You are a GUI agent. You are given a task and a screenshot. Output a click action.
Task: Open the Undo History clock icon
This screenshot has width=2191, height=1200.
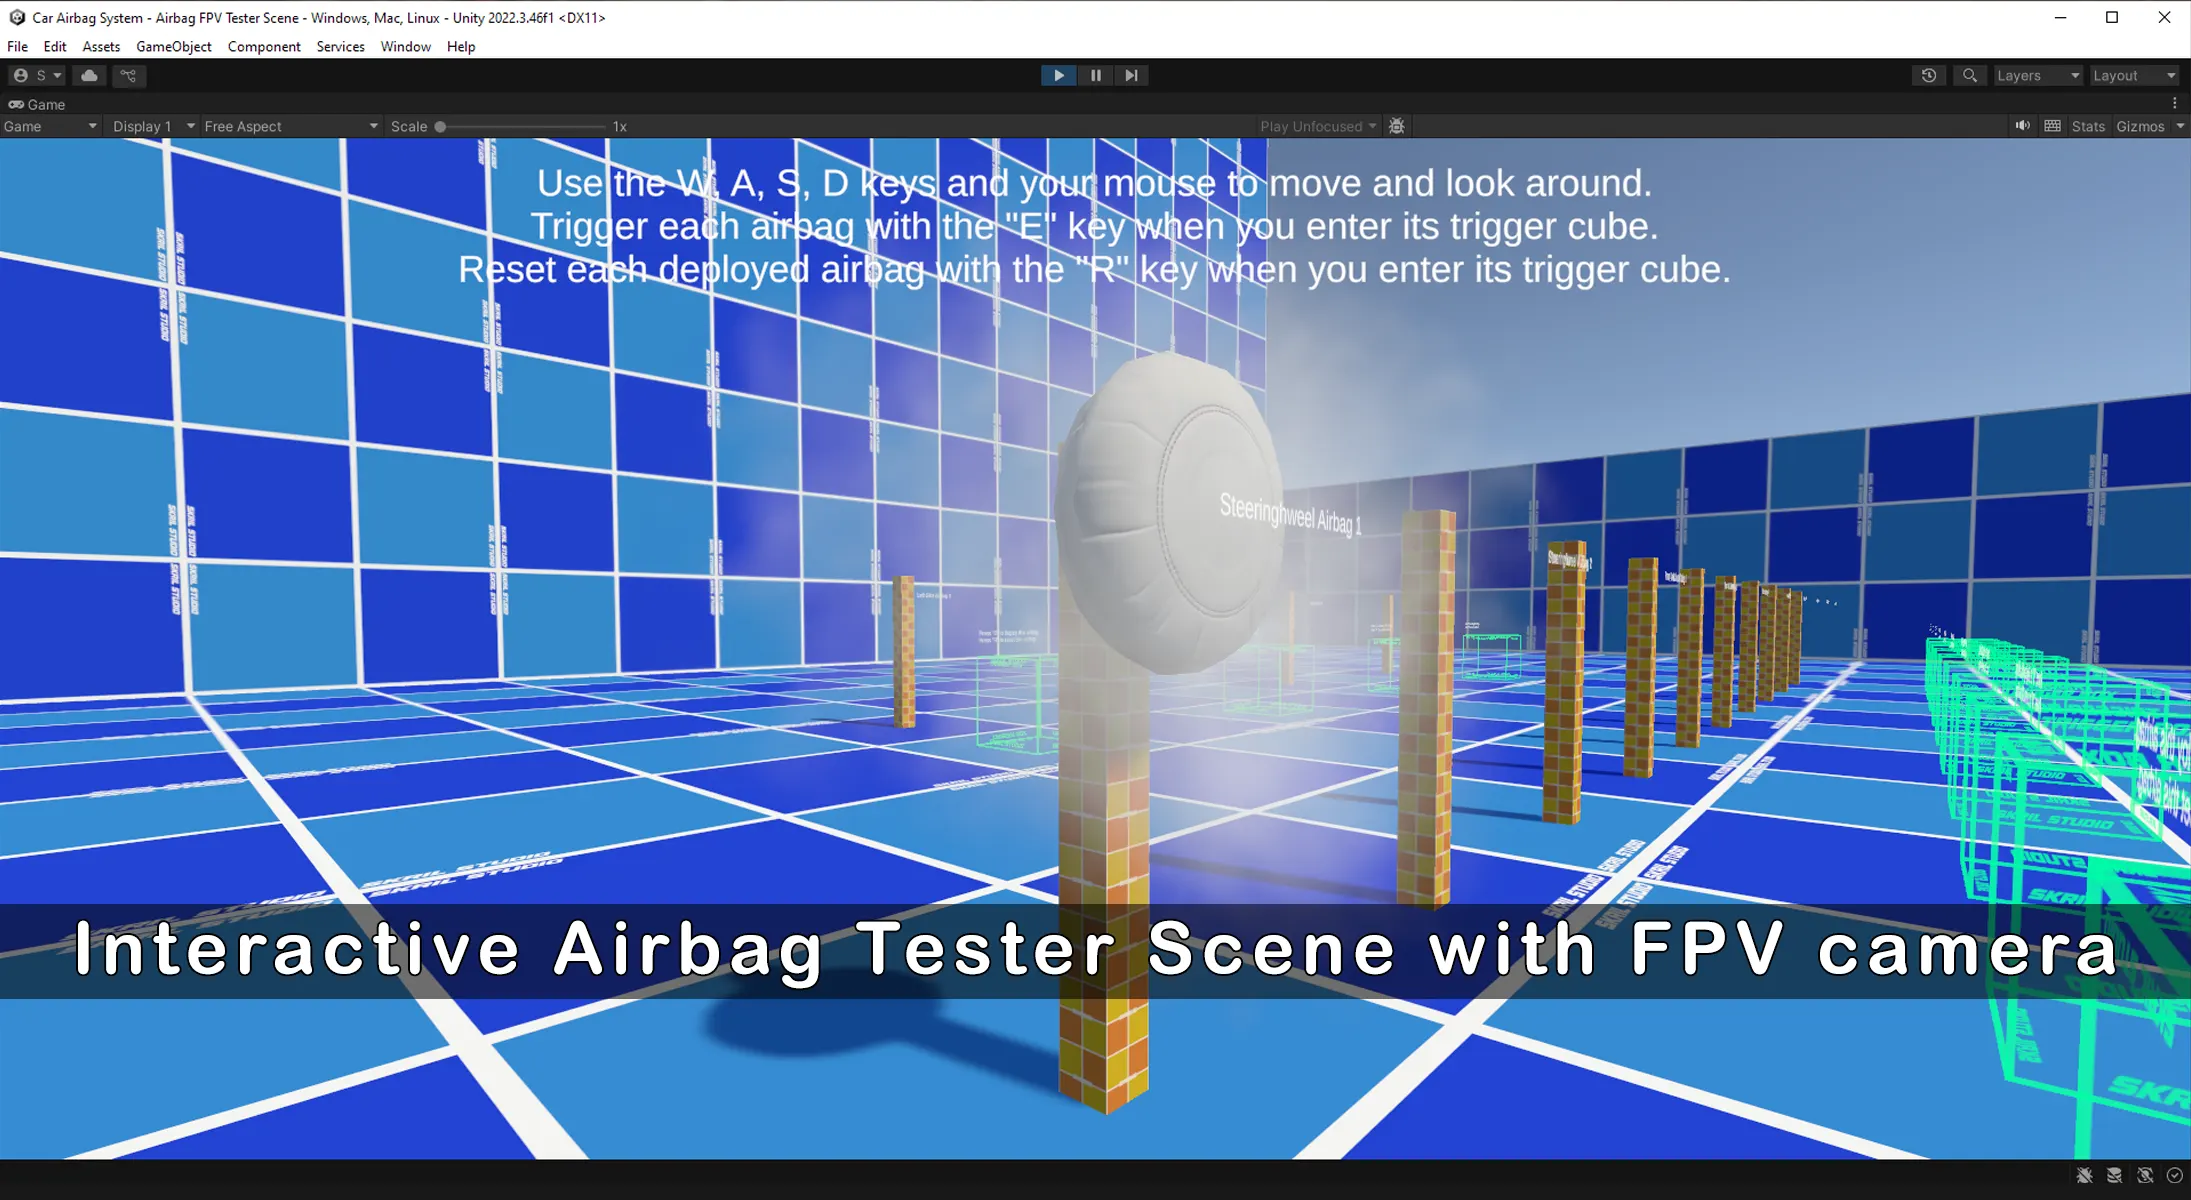[1928, 76]
